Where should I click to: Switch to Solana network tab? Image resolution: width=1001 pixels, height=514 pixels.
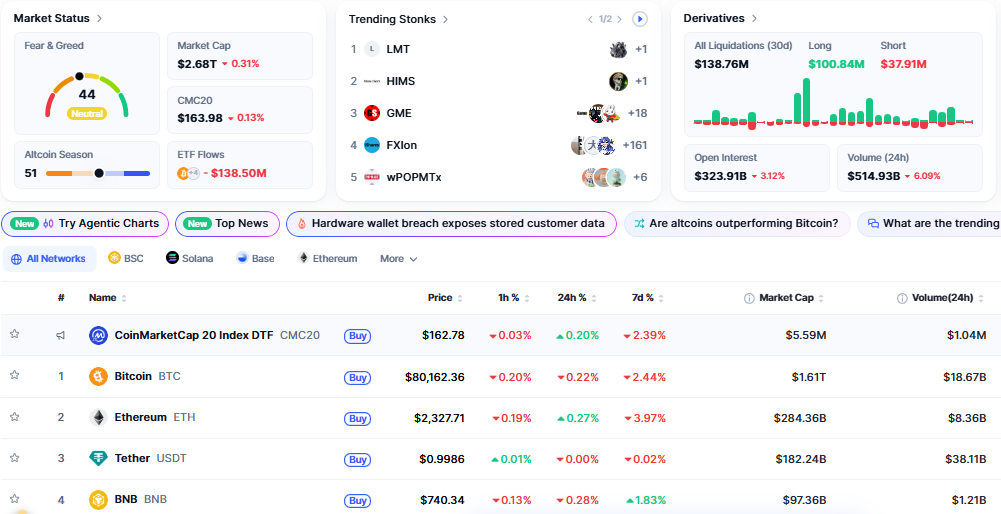190,259
